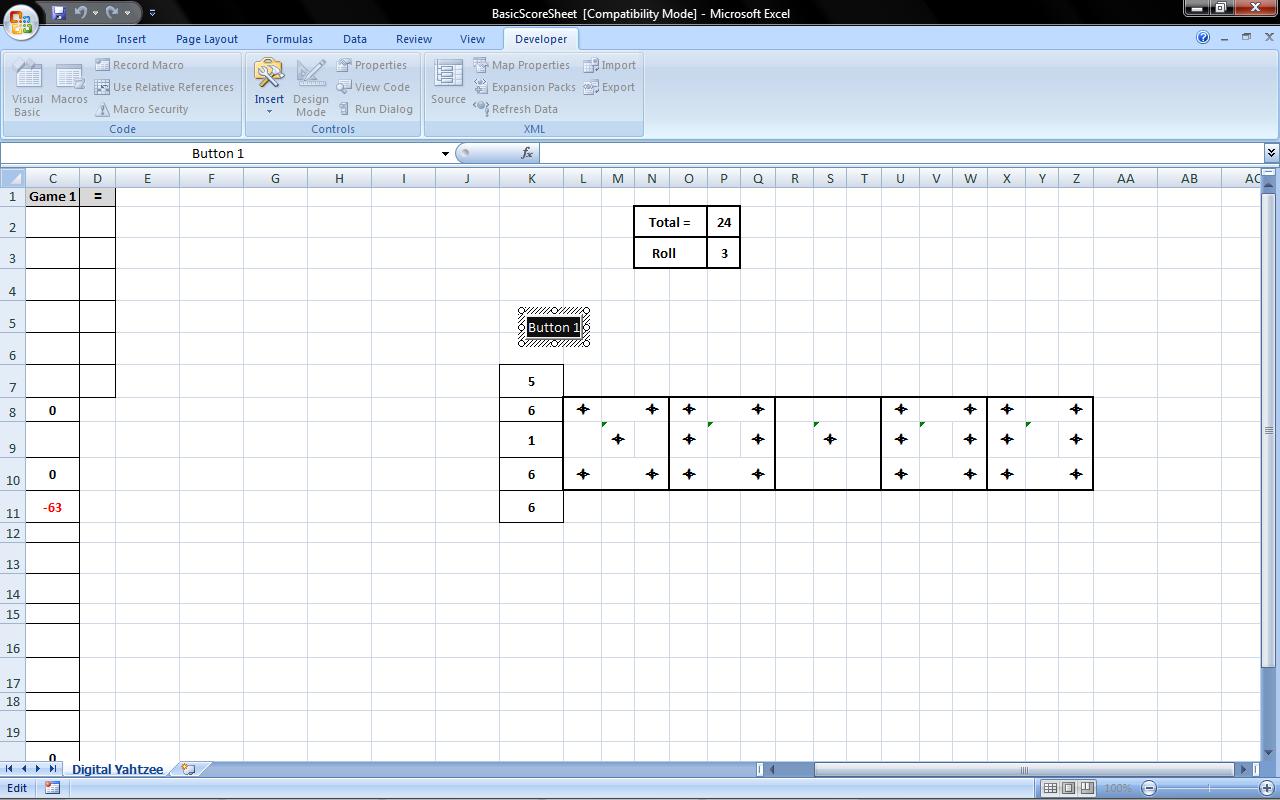The width and height of the screenshot is (1280, 800).
Task: Click the XML Export button
Action: coord(609,87)
